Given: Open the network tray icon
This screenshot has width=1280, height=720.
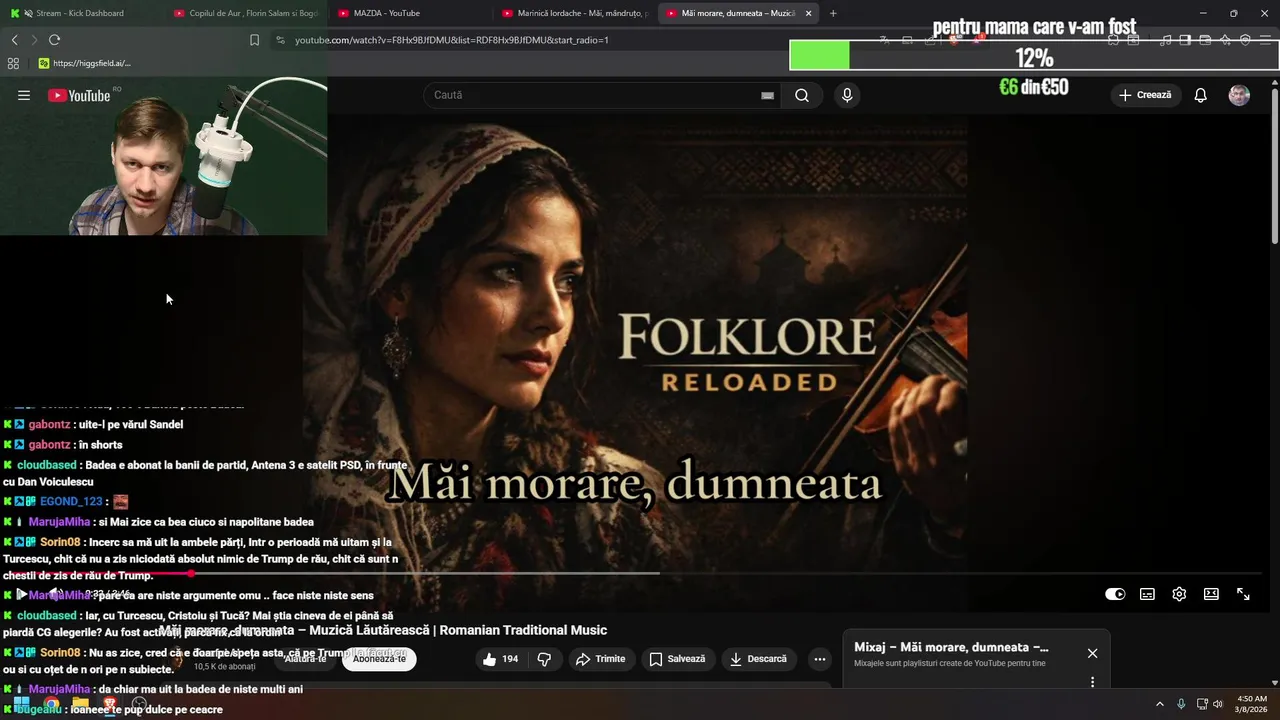Looking at the screenshot, I should (1202, 704).
